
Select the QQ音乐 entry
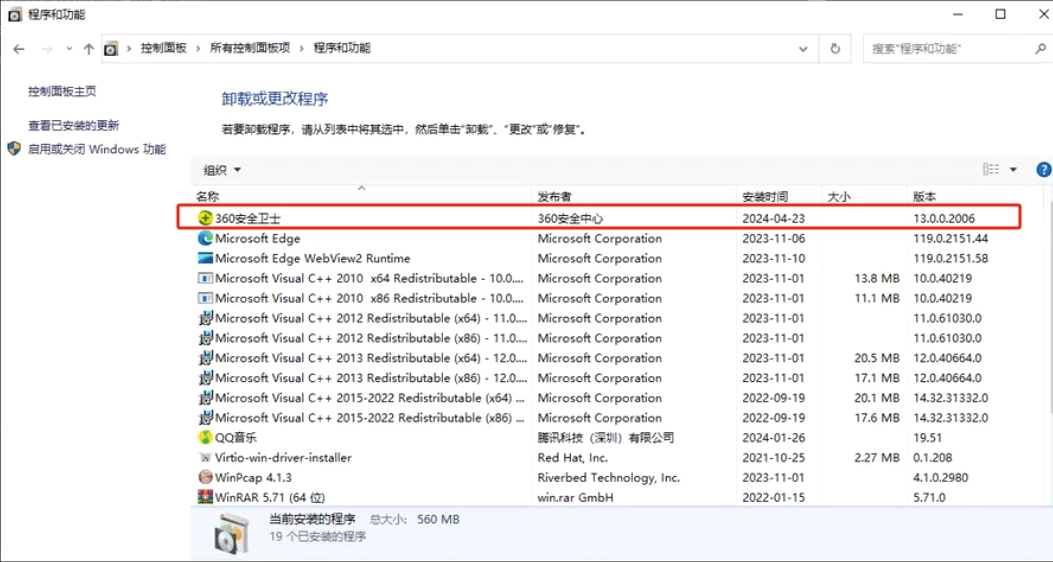[x=236, y=438]
